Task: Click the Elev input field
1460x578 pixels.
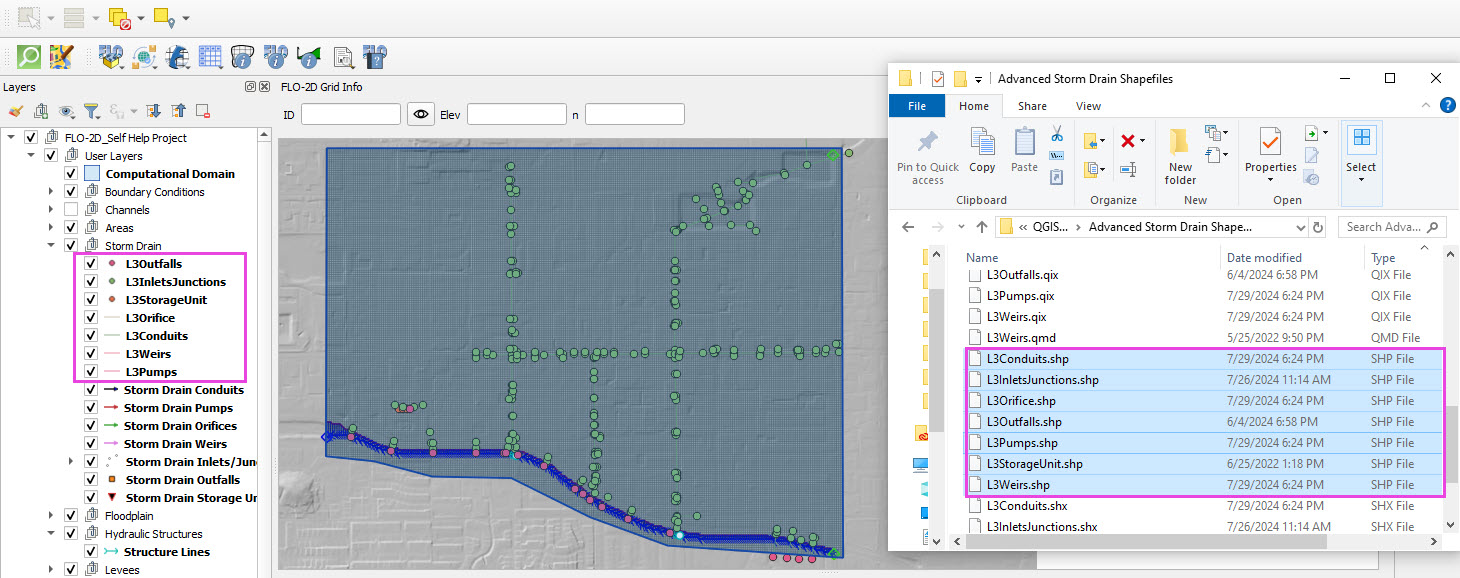Action: click(x=516, y=115)
